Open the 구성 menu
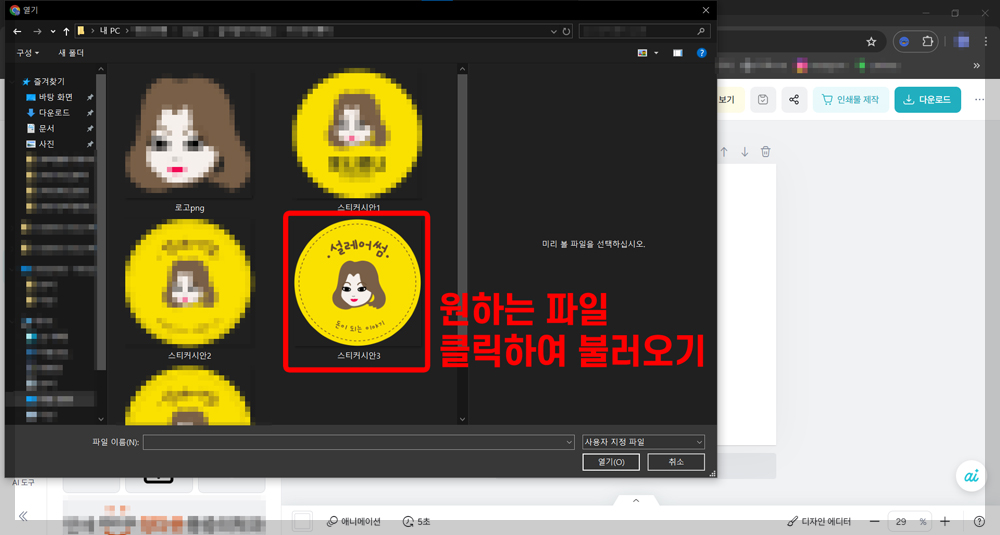 pyautogui.click(x=27, y=53)
